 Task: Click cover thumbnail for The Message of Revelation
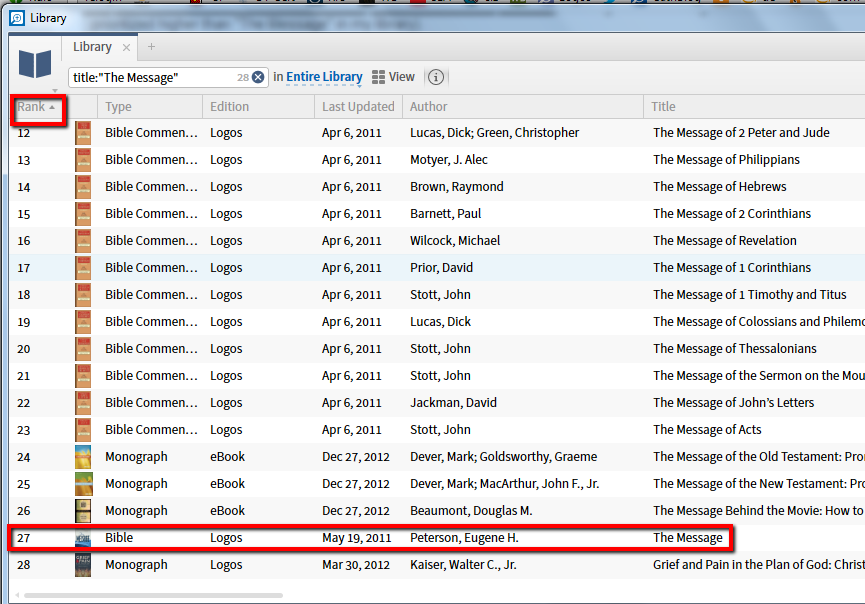[83, 241]
